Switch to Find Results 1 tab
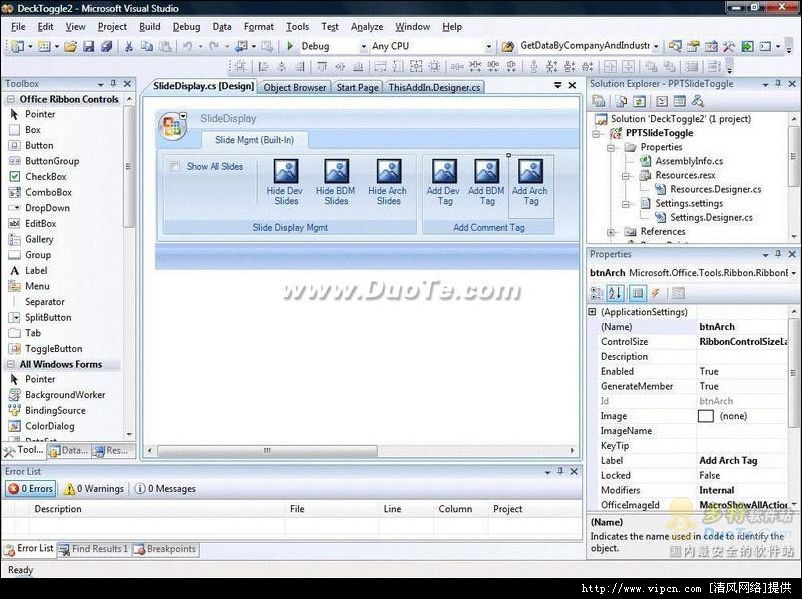 (x=94, y=549)
